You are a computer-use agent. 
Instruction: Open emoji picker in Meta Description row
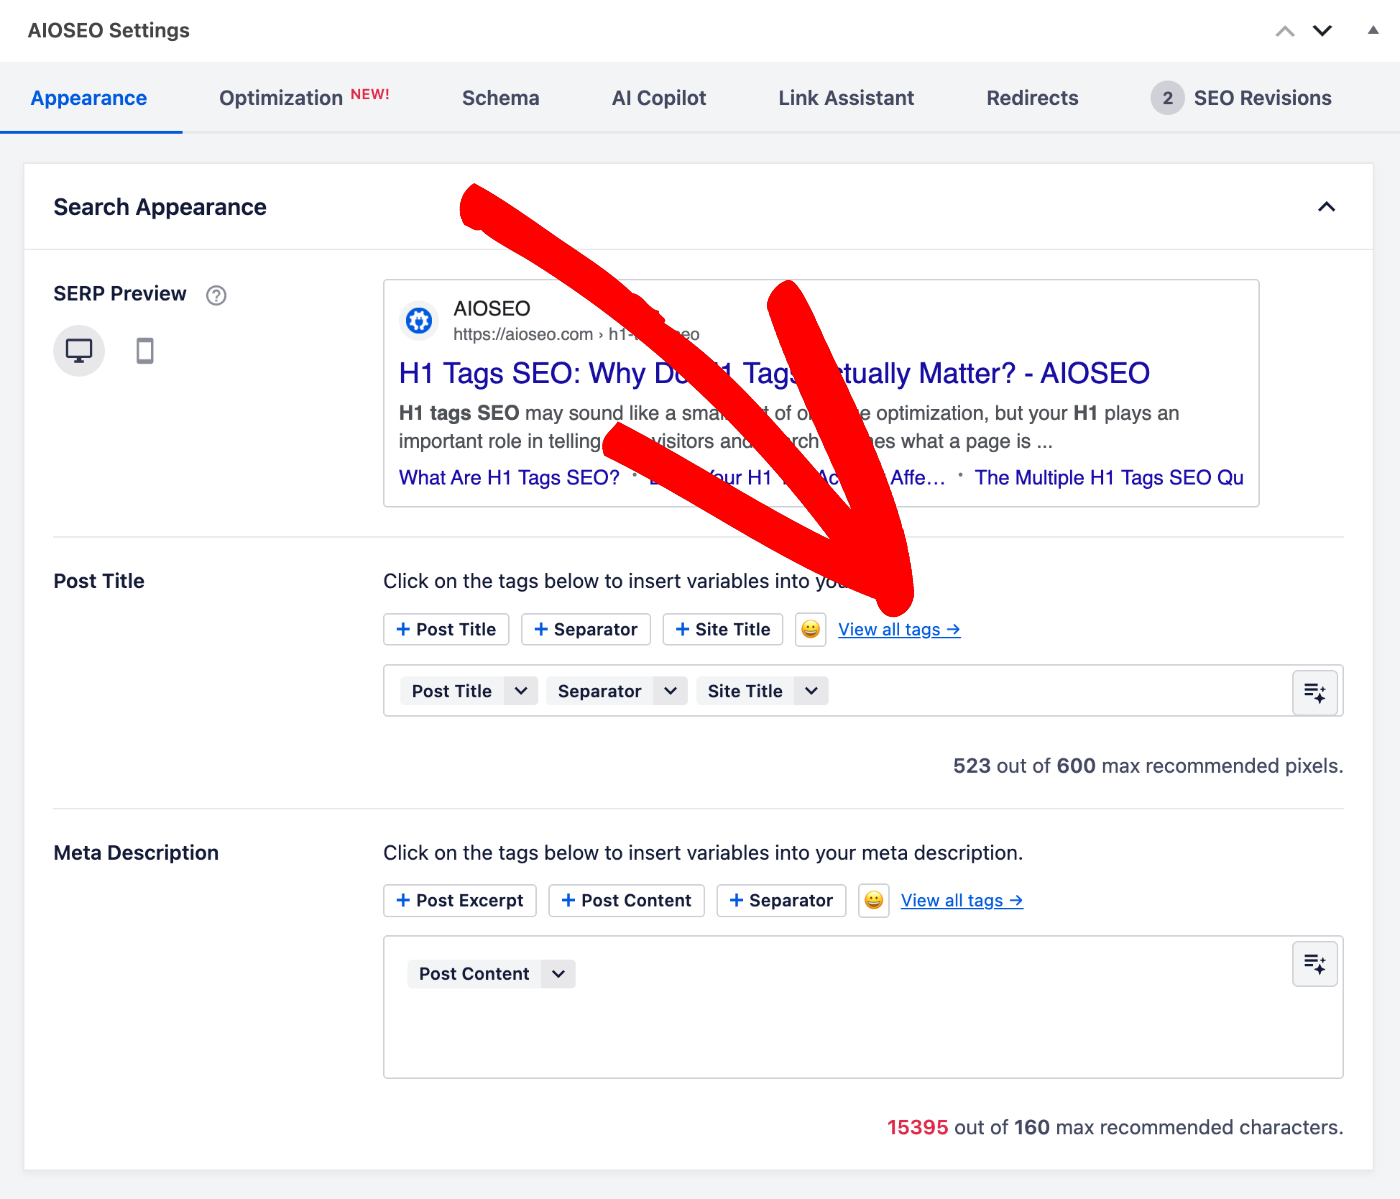[x=874, y=901]
